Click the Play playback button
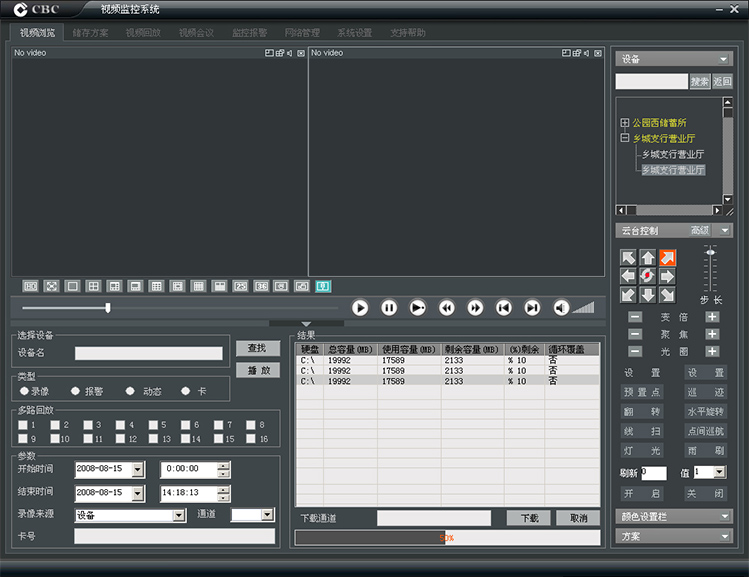This screenshot has height=577, width=749. click(x=360, y=308)
